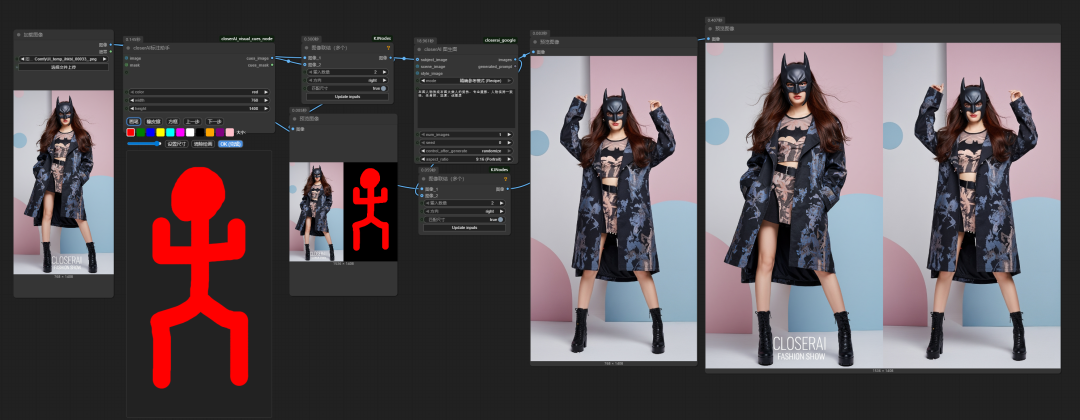Pick the white color swatch

(190, 132)
